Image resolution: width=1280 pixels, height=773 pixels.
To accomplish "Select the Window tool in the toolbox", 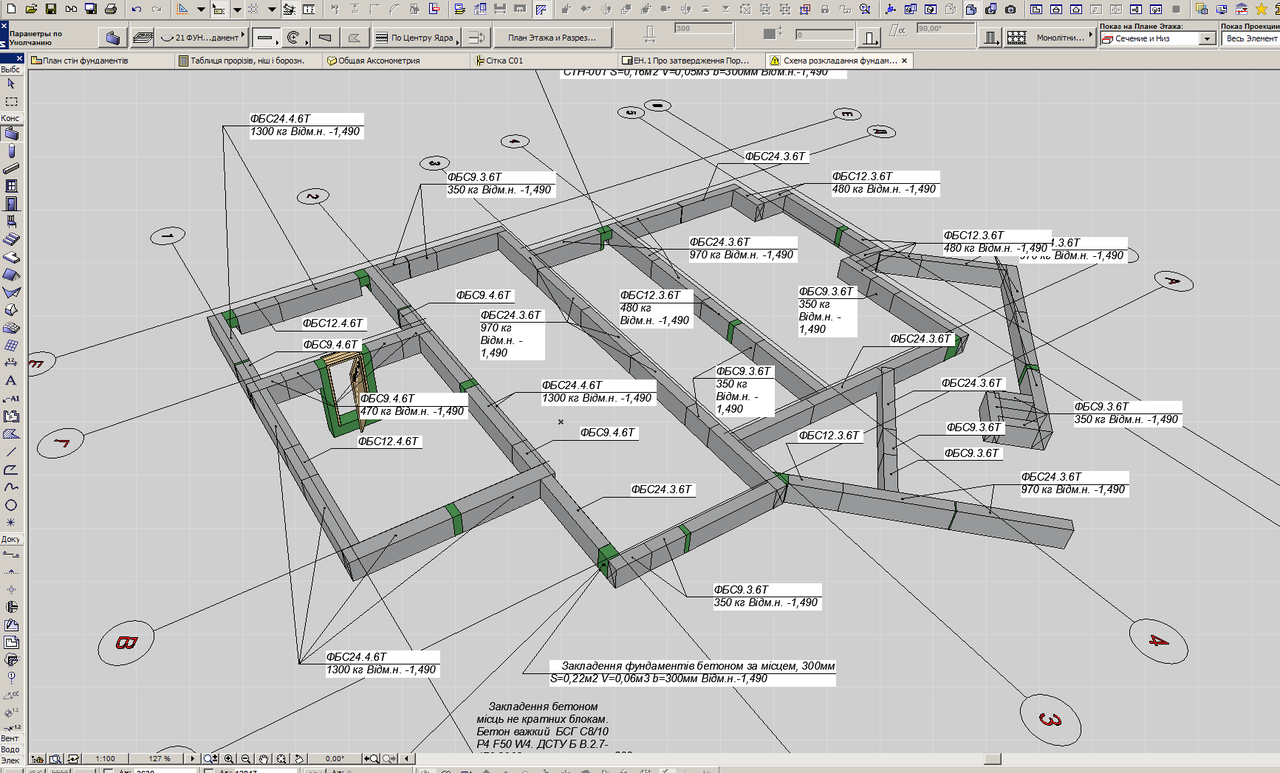I will click(x=11, y=186).
